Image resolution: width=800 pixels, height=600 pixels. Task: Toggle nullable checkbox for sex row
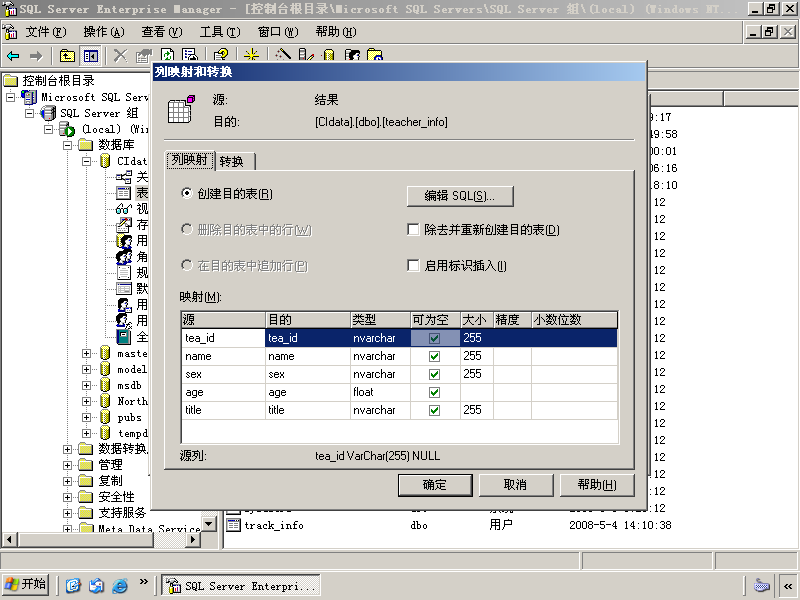(x=434, y=374)
